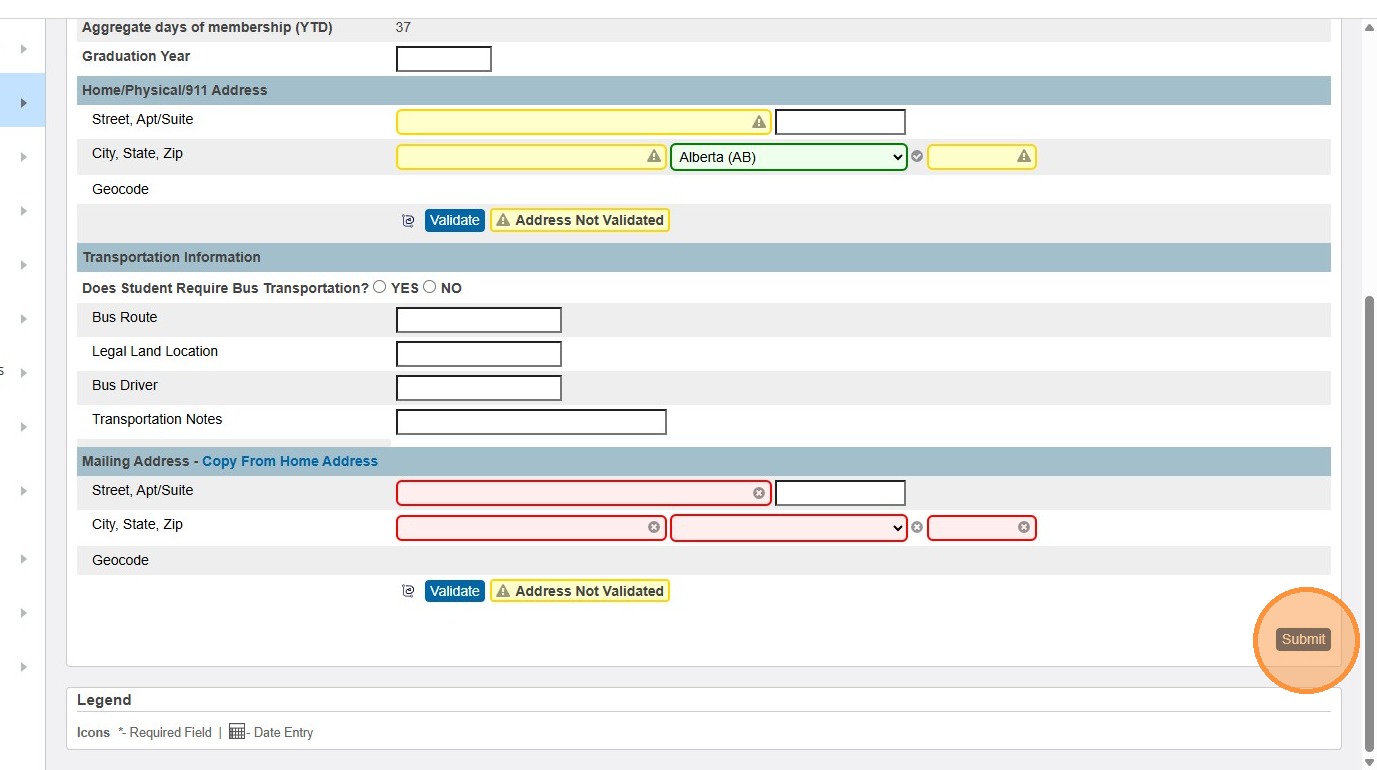Click the aggregate days value 37

[403, 27]
